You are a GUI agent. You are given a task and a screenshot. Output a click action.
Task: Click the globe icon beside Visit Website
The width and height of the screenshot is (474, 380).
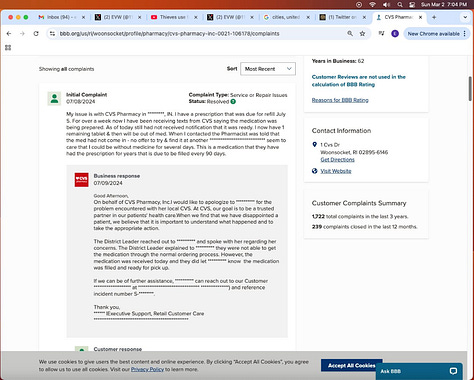314,171
